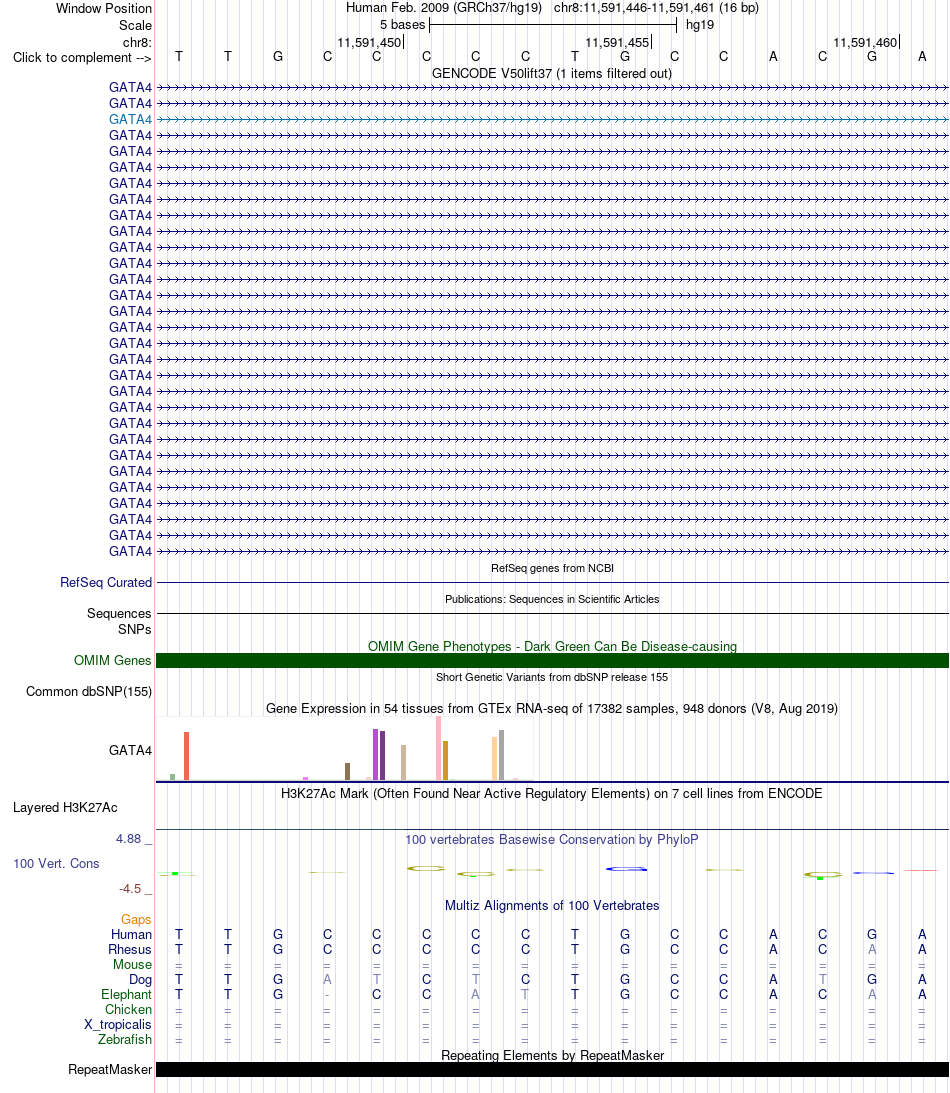The image size is (950, 1093).
Task: Click the H3K27Ac Mark ENCODE track title
Action: click(552, 793)
